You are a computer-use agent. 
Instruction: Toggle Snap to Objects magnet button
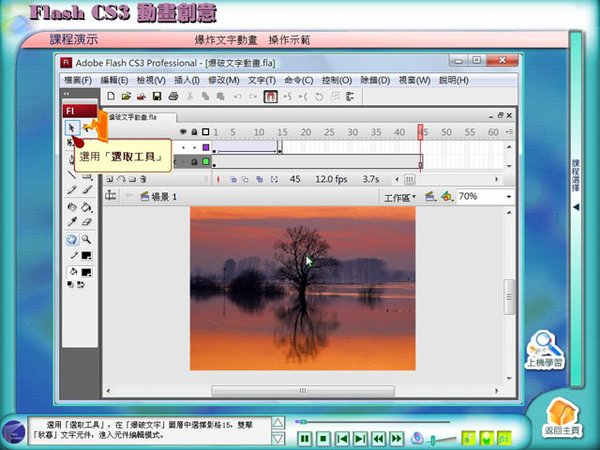point(270,96)
